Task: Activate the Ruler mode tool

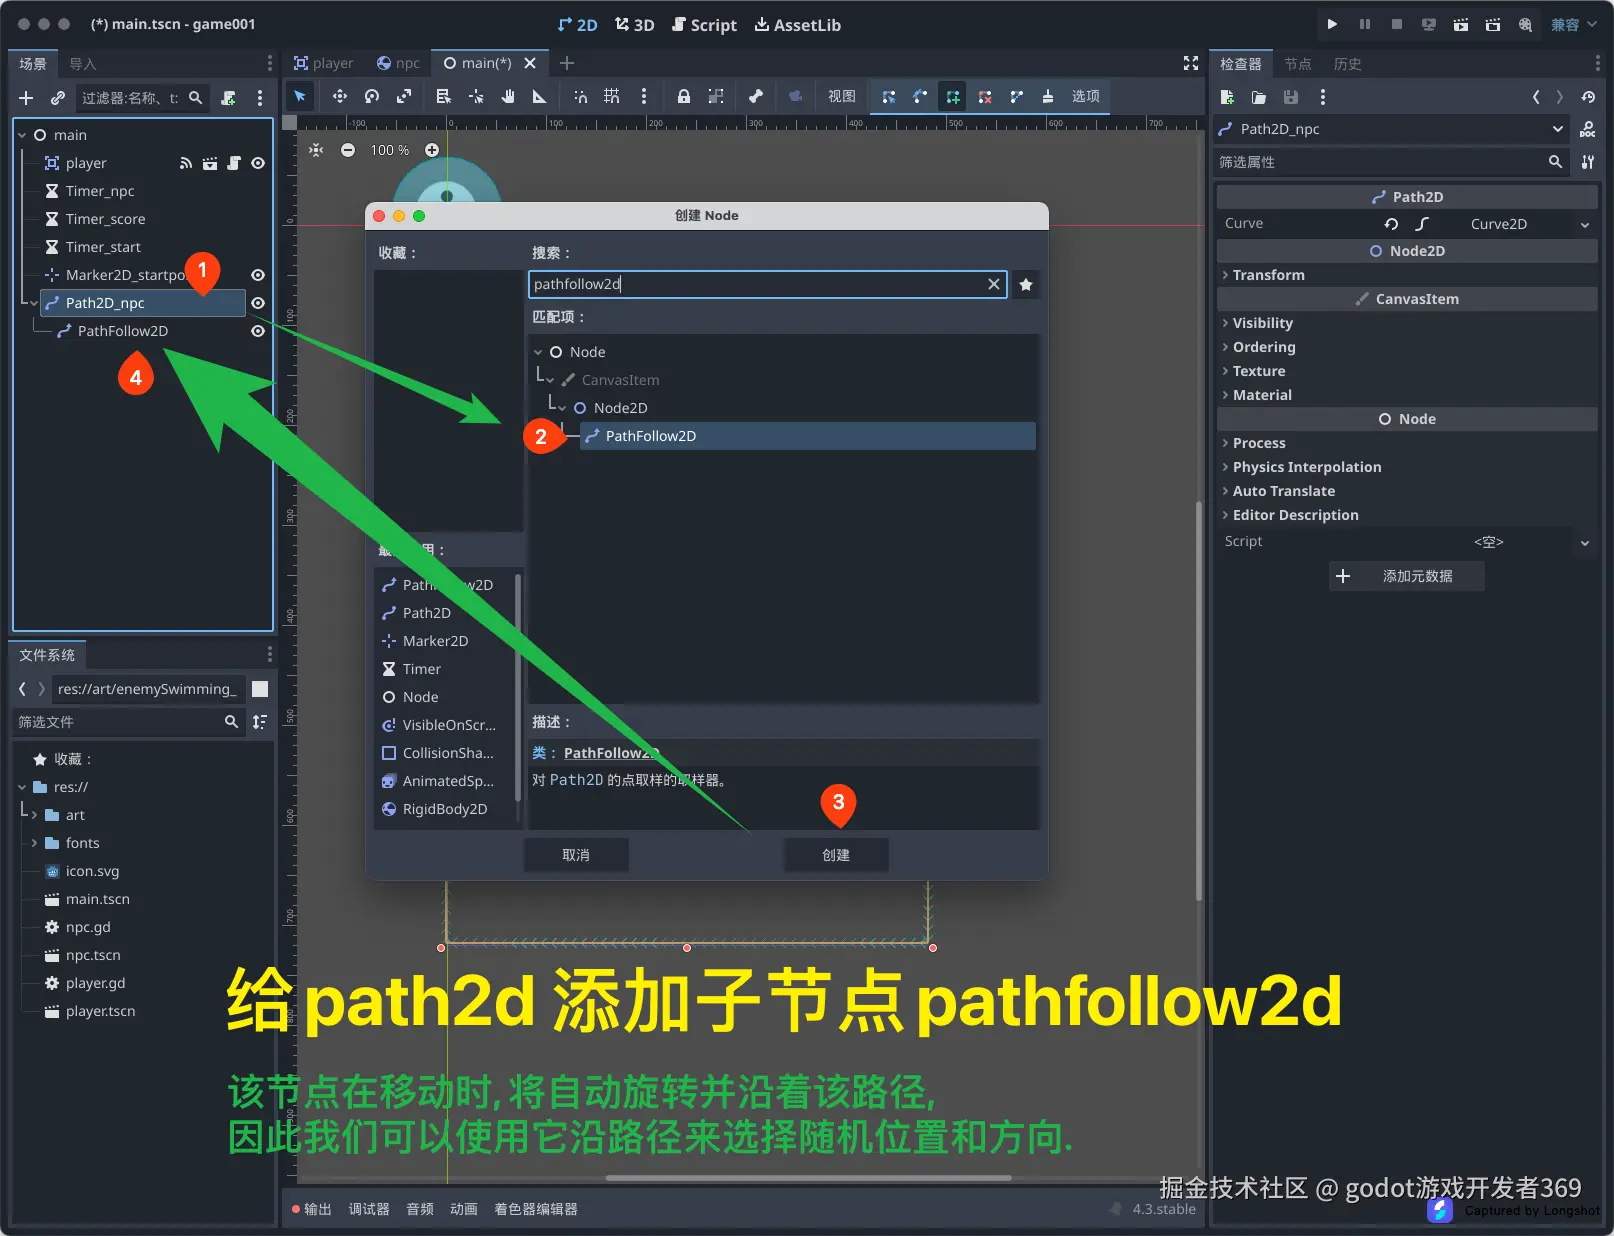Action: point(540,96)
